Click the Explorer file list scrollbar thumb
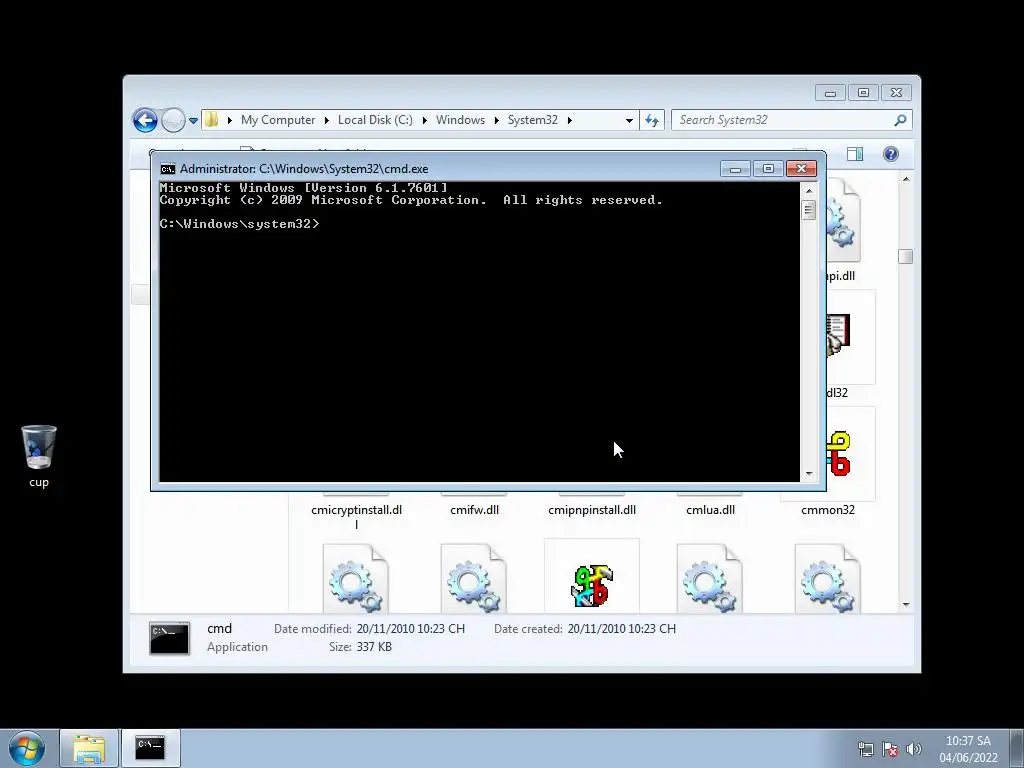The width and height of the screenshot is (1024, 768). [x=905, y=257]
